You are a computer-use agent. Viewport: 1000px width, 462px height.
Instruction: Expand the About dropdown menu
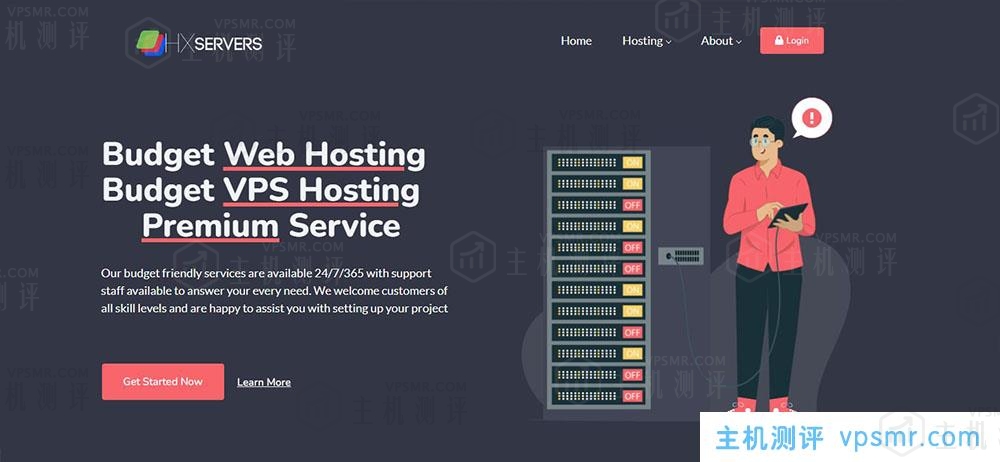(x=721, y=41)
